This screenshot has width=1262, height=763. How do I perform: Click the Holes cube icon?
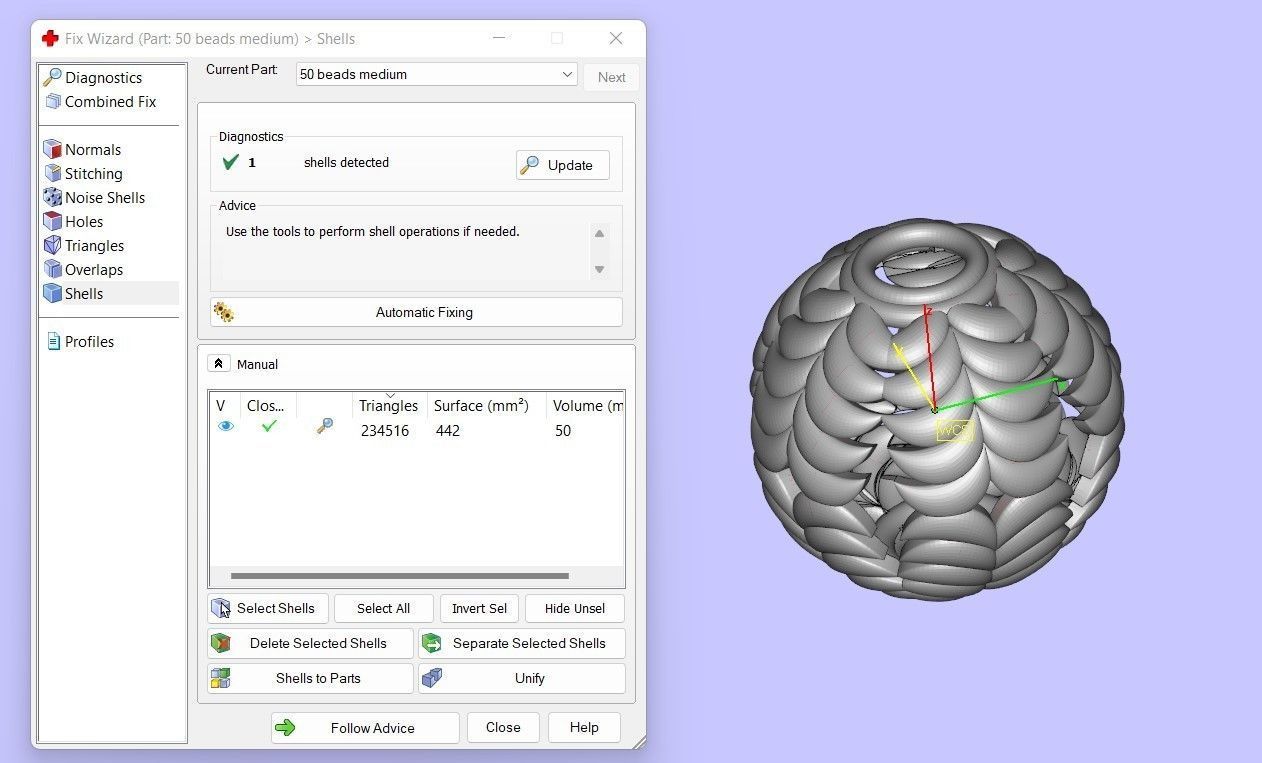(52, 221)
